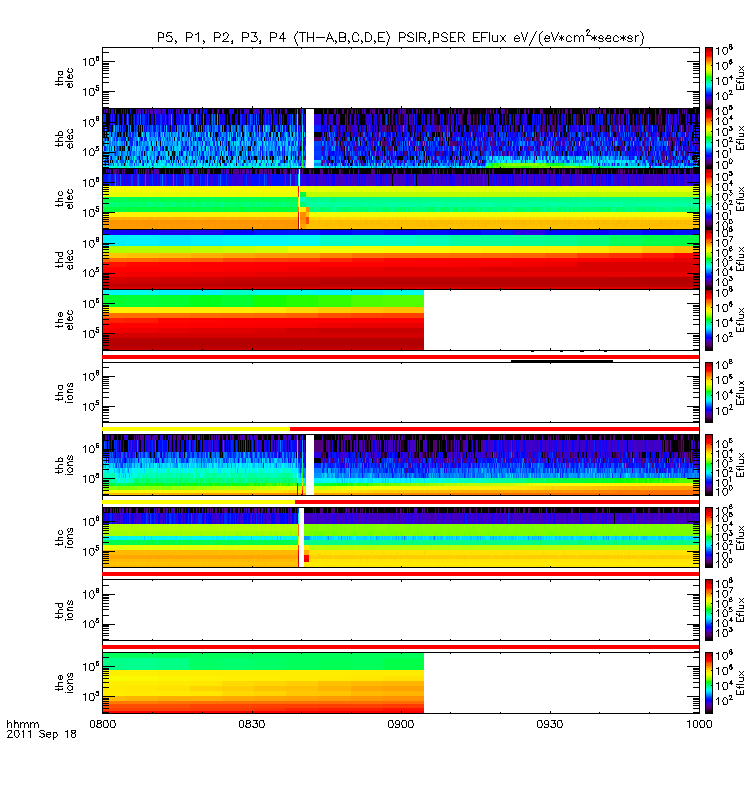
Task: Click the thd elec spectrogram panel
Action: [401, 259]
